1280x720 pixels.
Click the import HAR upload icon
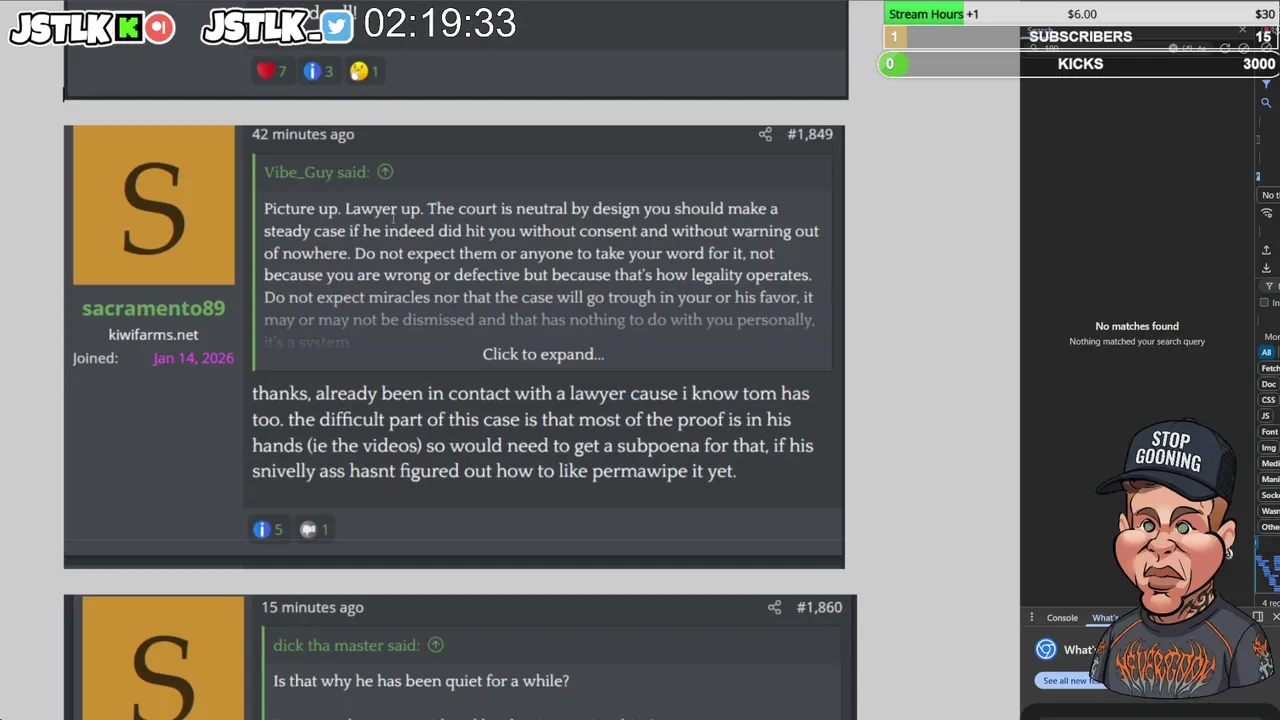pyautogui.click(x=1266, y=250)
